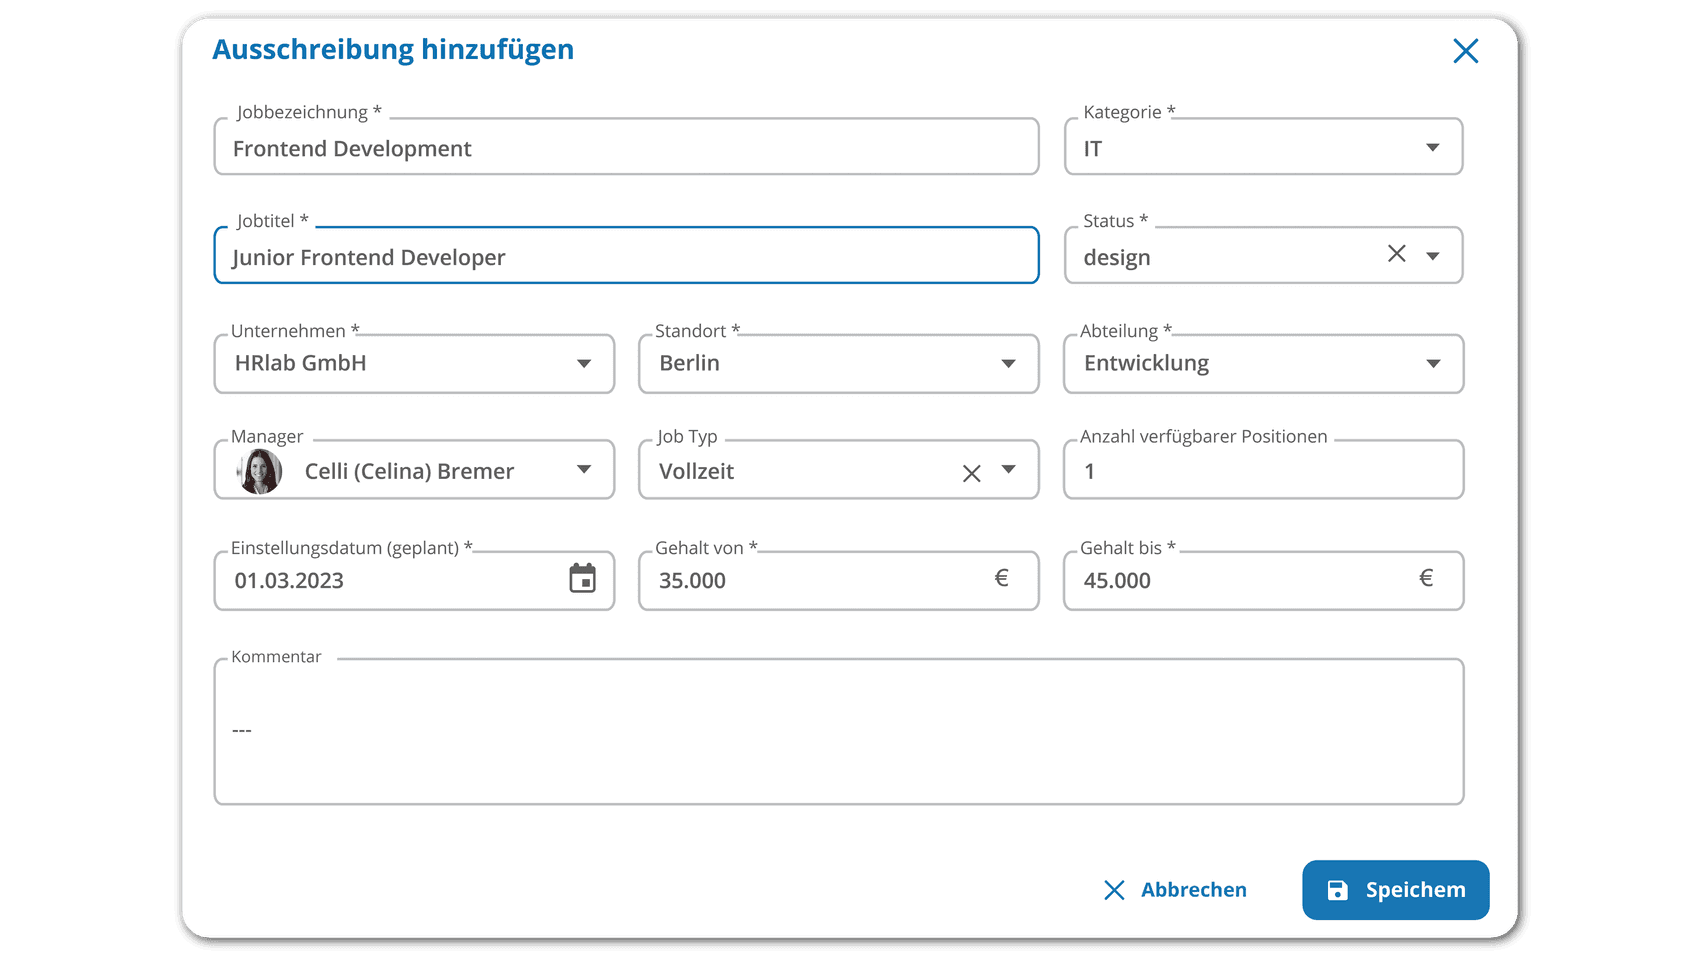The height and width of the screenshot is (956, 1700).
Task: Open the Standort dropdown
Action: point(1009,364)
